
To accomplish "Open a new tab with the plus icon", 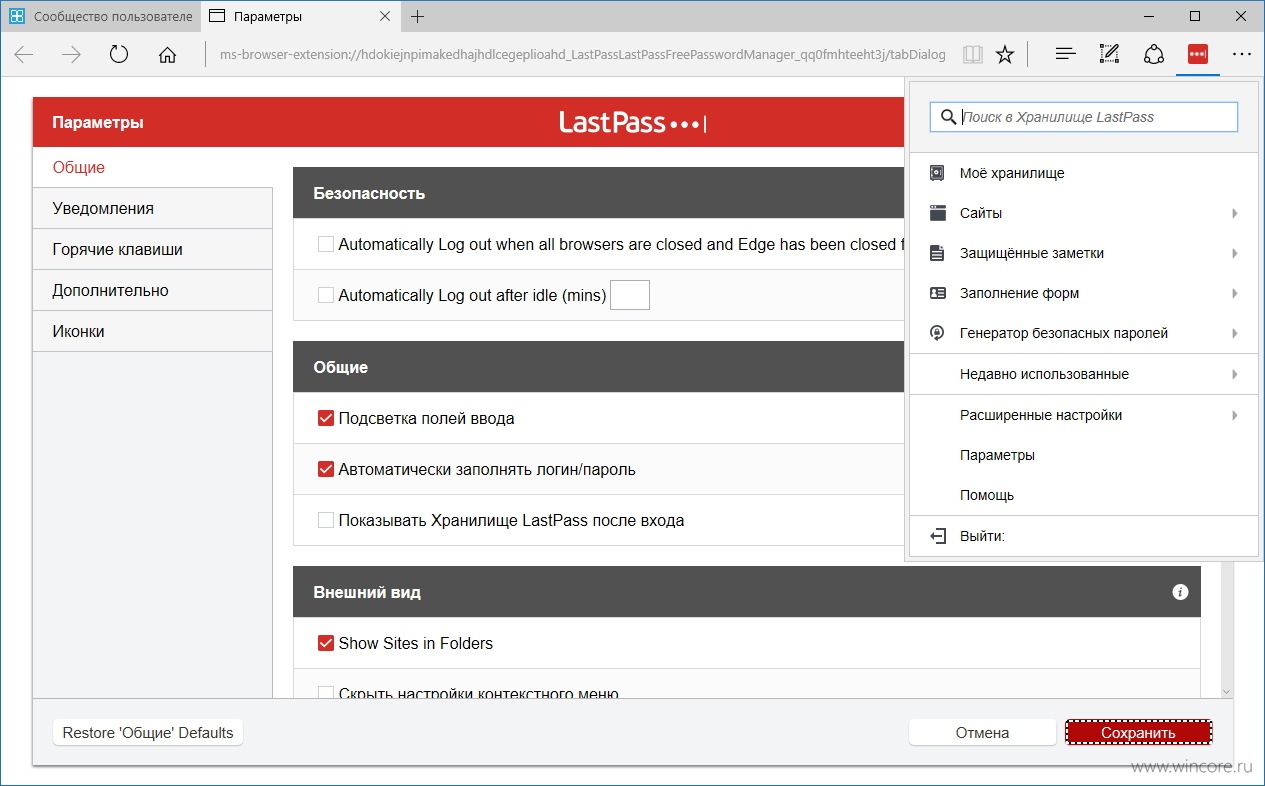I will [x=417, y=16].
